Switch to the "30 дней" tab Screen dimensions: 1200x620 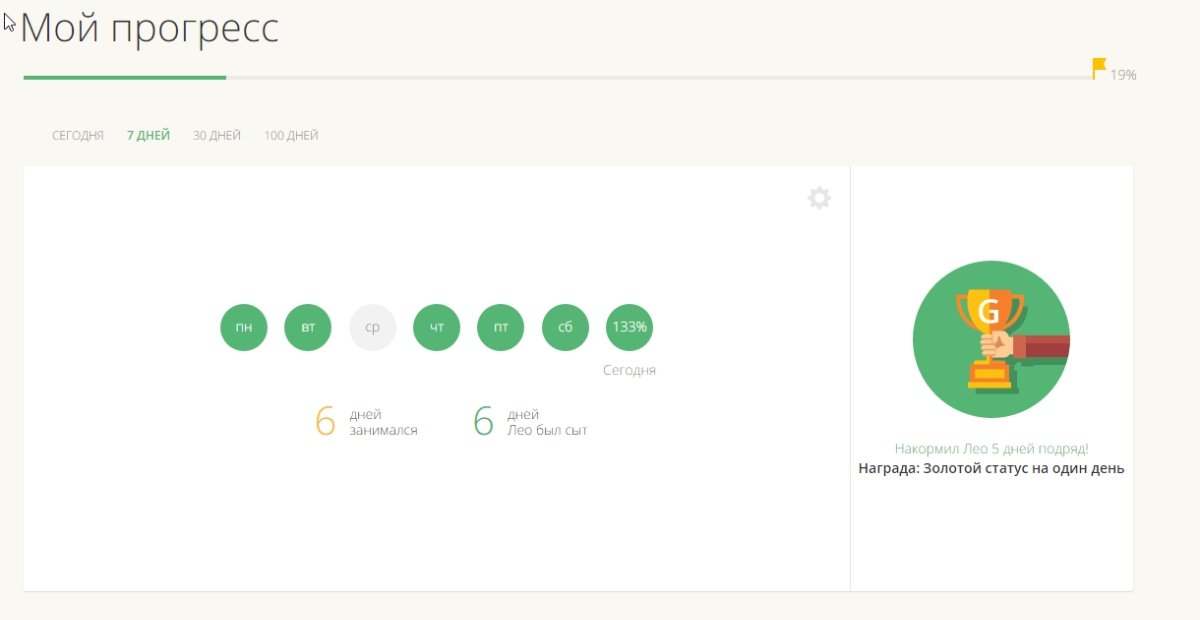(x=217, y=136)
